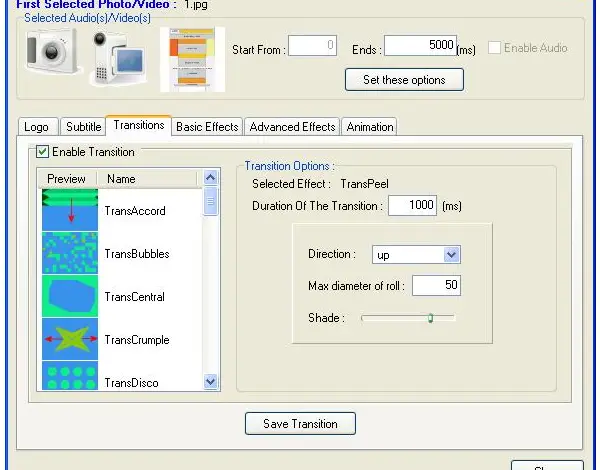The image size is (600, 470).
Task: Go to the Animation tab
Action: tap(369, 127)
